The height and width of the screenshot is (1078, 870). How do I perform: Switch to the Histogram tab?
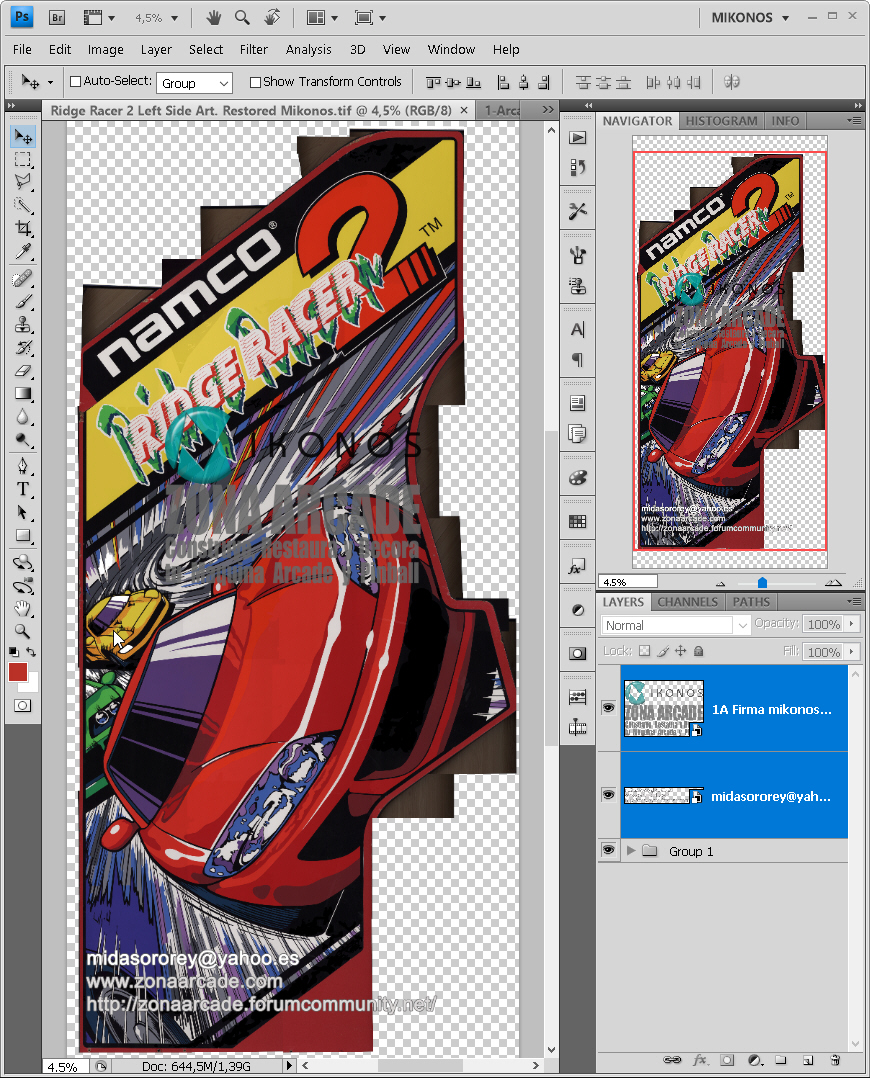(721, 121)
